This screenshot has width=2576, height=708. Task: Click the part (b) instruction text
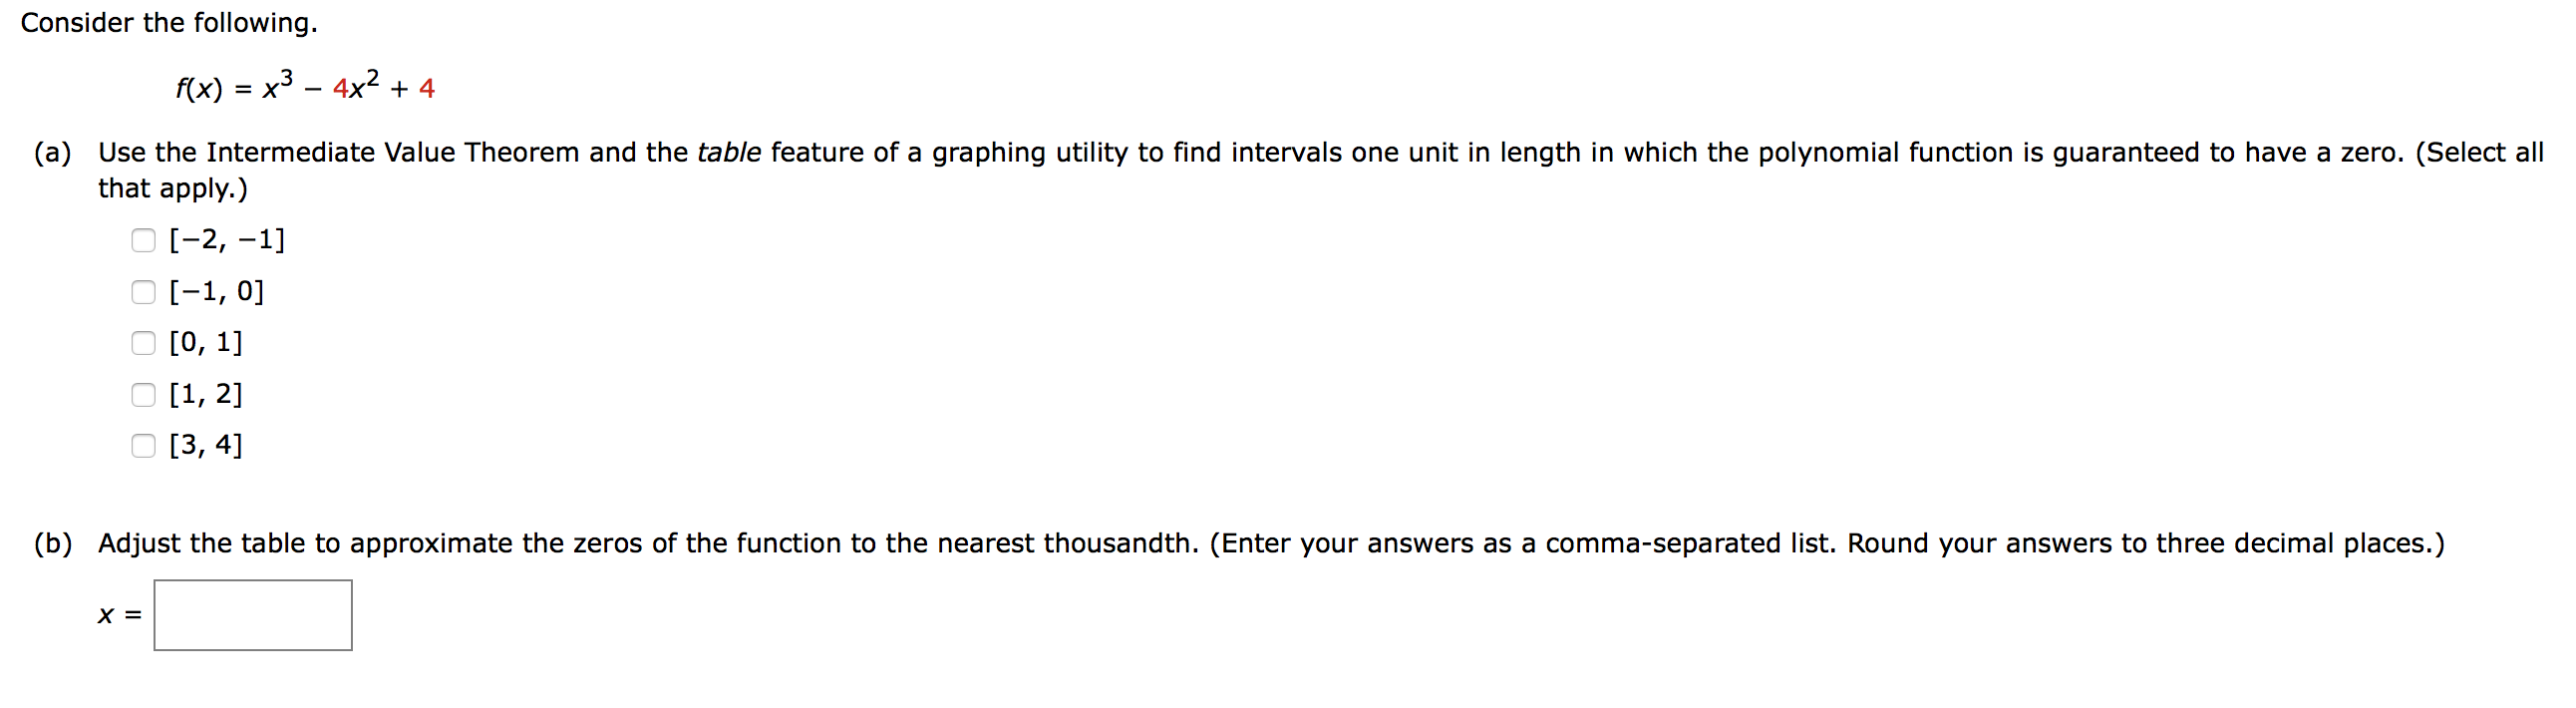point(700,543)
